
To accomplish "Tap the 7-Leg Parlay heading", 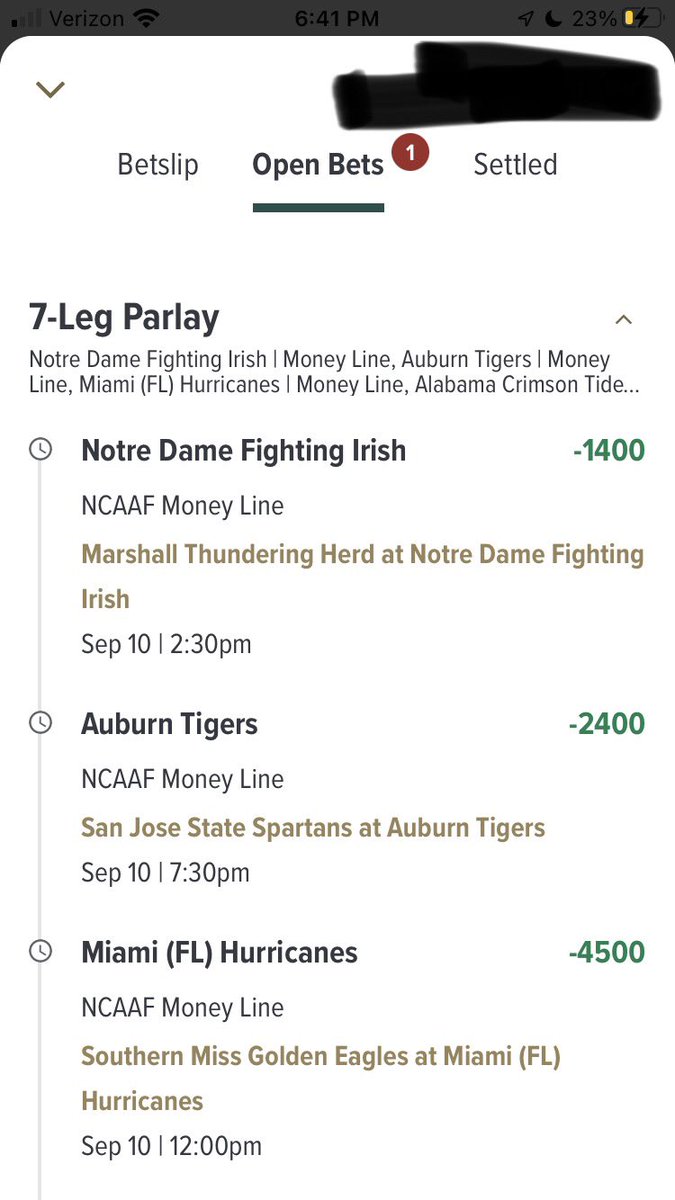I will [x=124, y=318].
